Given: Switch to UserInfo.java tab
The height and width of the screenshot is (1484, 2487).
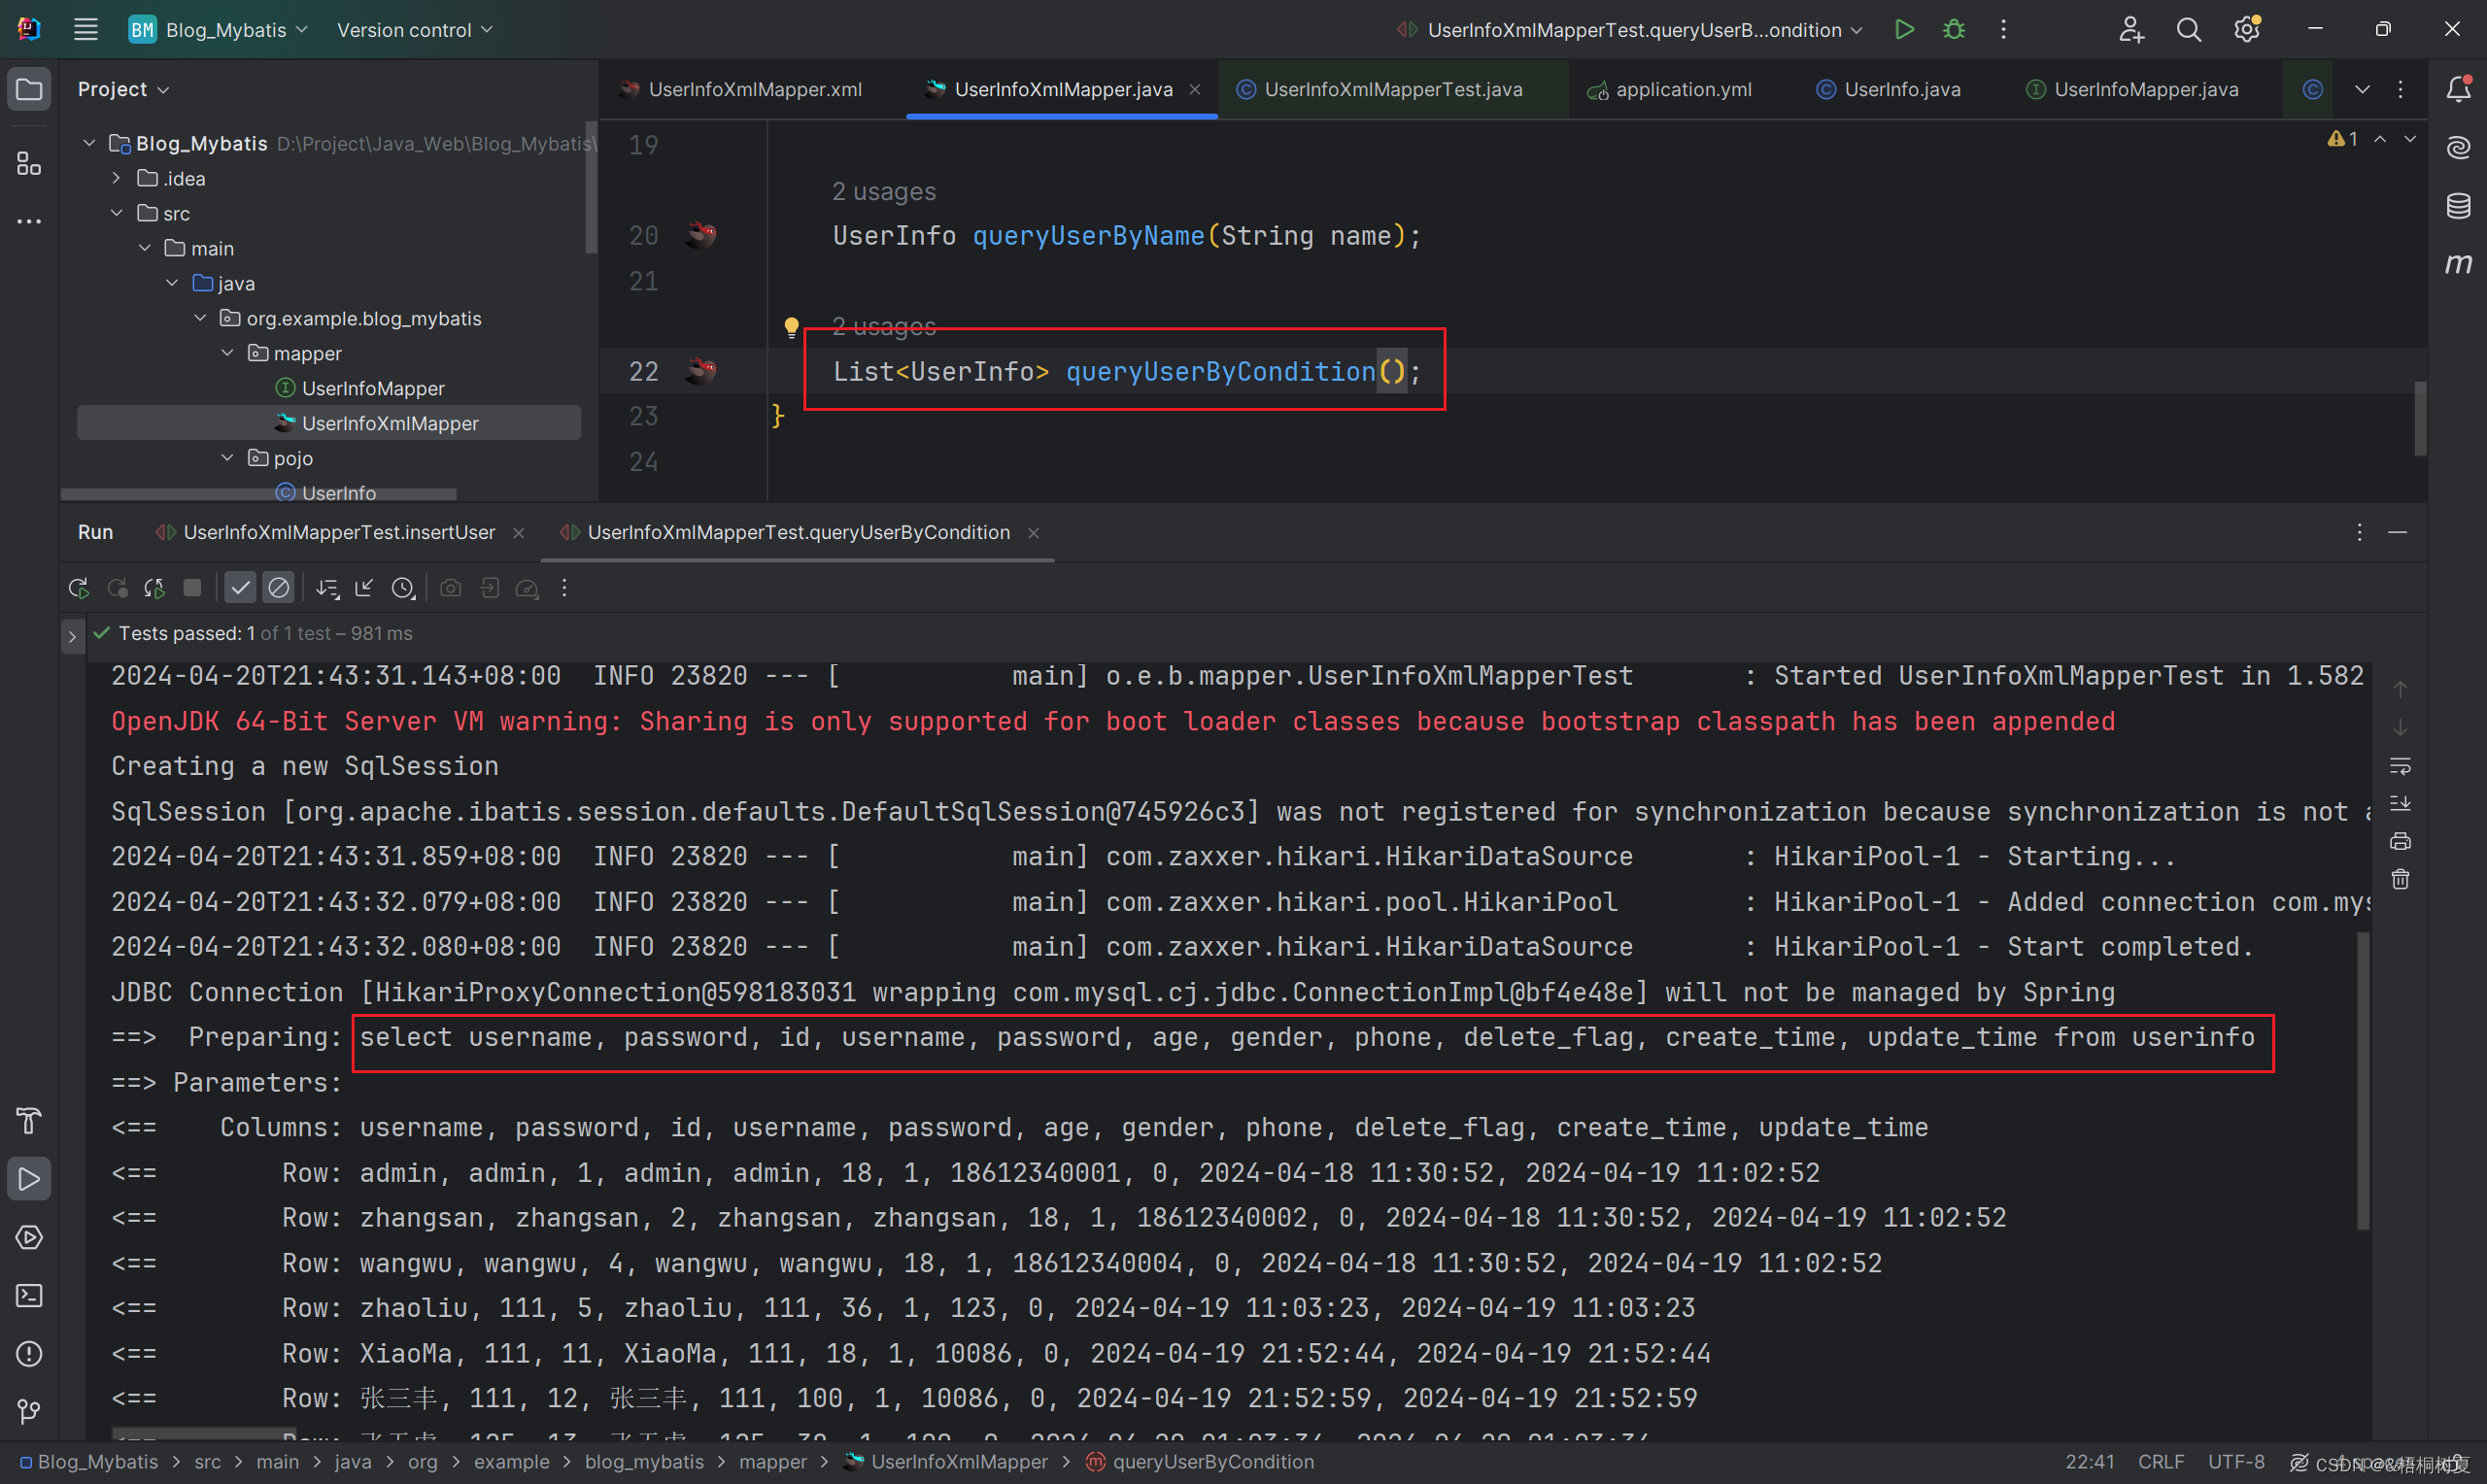Looking at the screenshot, I should coord(1888,89).
